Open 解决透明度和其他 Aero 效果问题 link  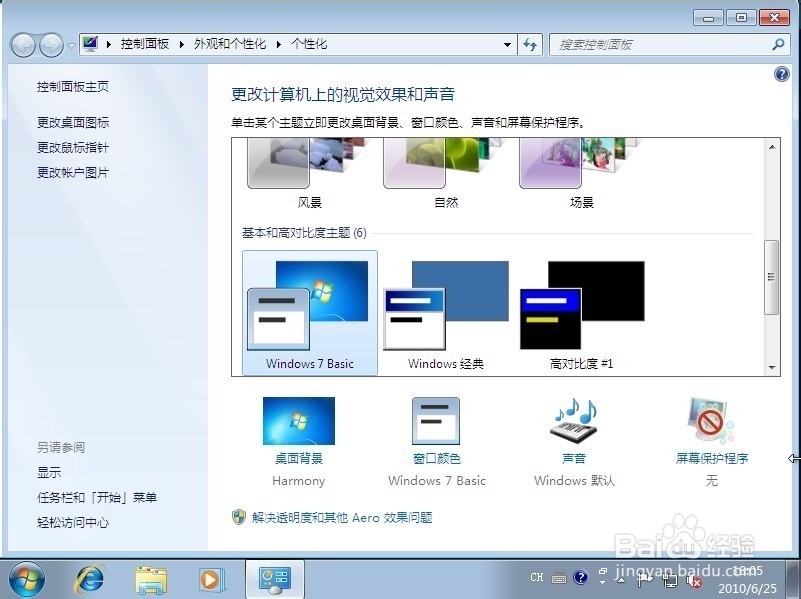[342, 518]
